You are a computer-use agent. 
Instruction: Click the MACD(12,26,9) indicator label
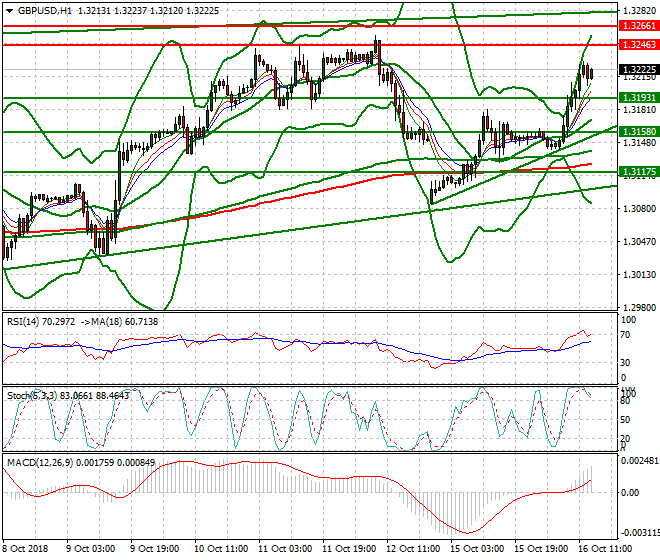(x=38, y=463)
